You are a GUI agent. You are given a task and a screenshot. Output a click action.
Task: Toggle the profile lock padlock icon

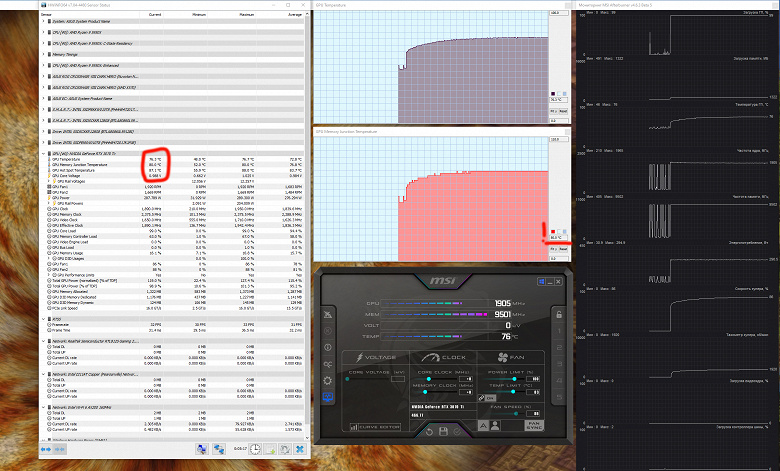[x=559, y=314]
